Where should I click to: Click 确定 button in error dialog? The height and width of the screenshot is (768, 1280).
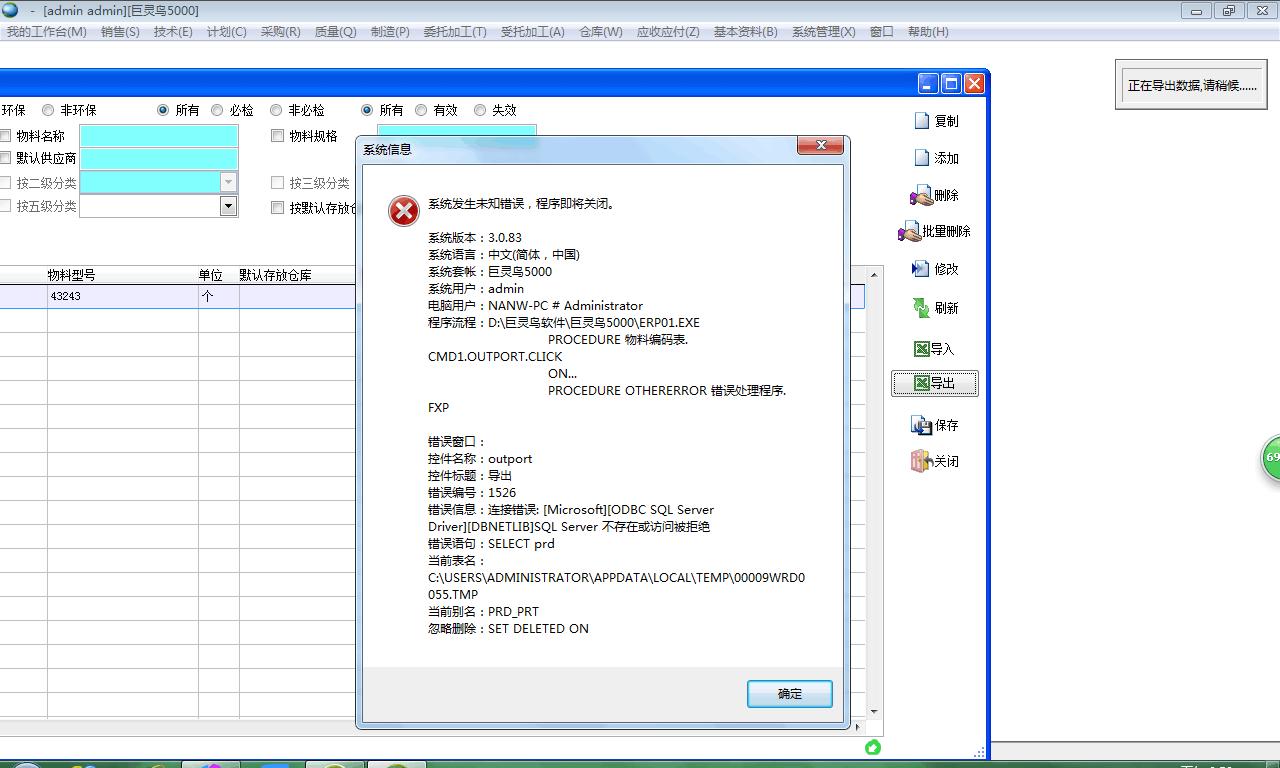(x=789, y=693)
